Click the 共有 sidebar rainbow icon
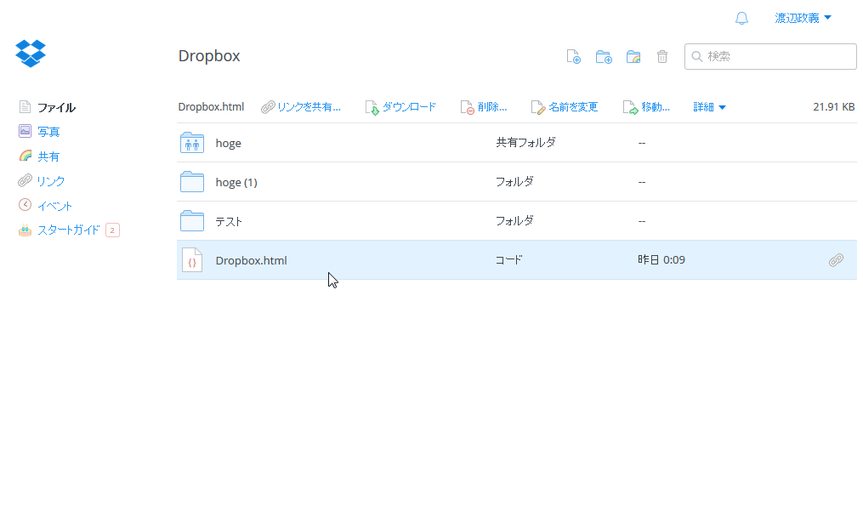The width and height of the screenshot is (863, 506). 25,156
